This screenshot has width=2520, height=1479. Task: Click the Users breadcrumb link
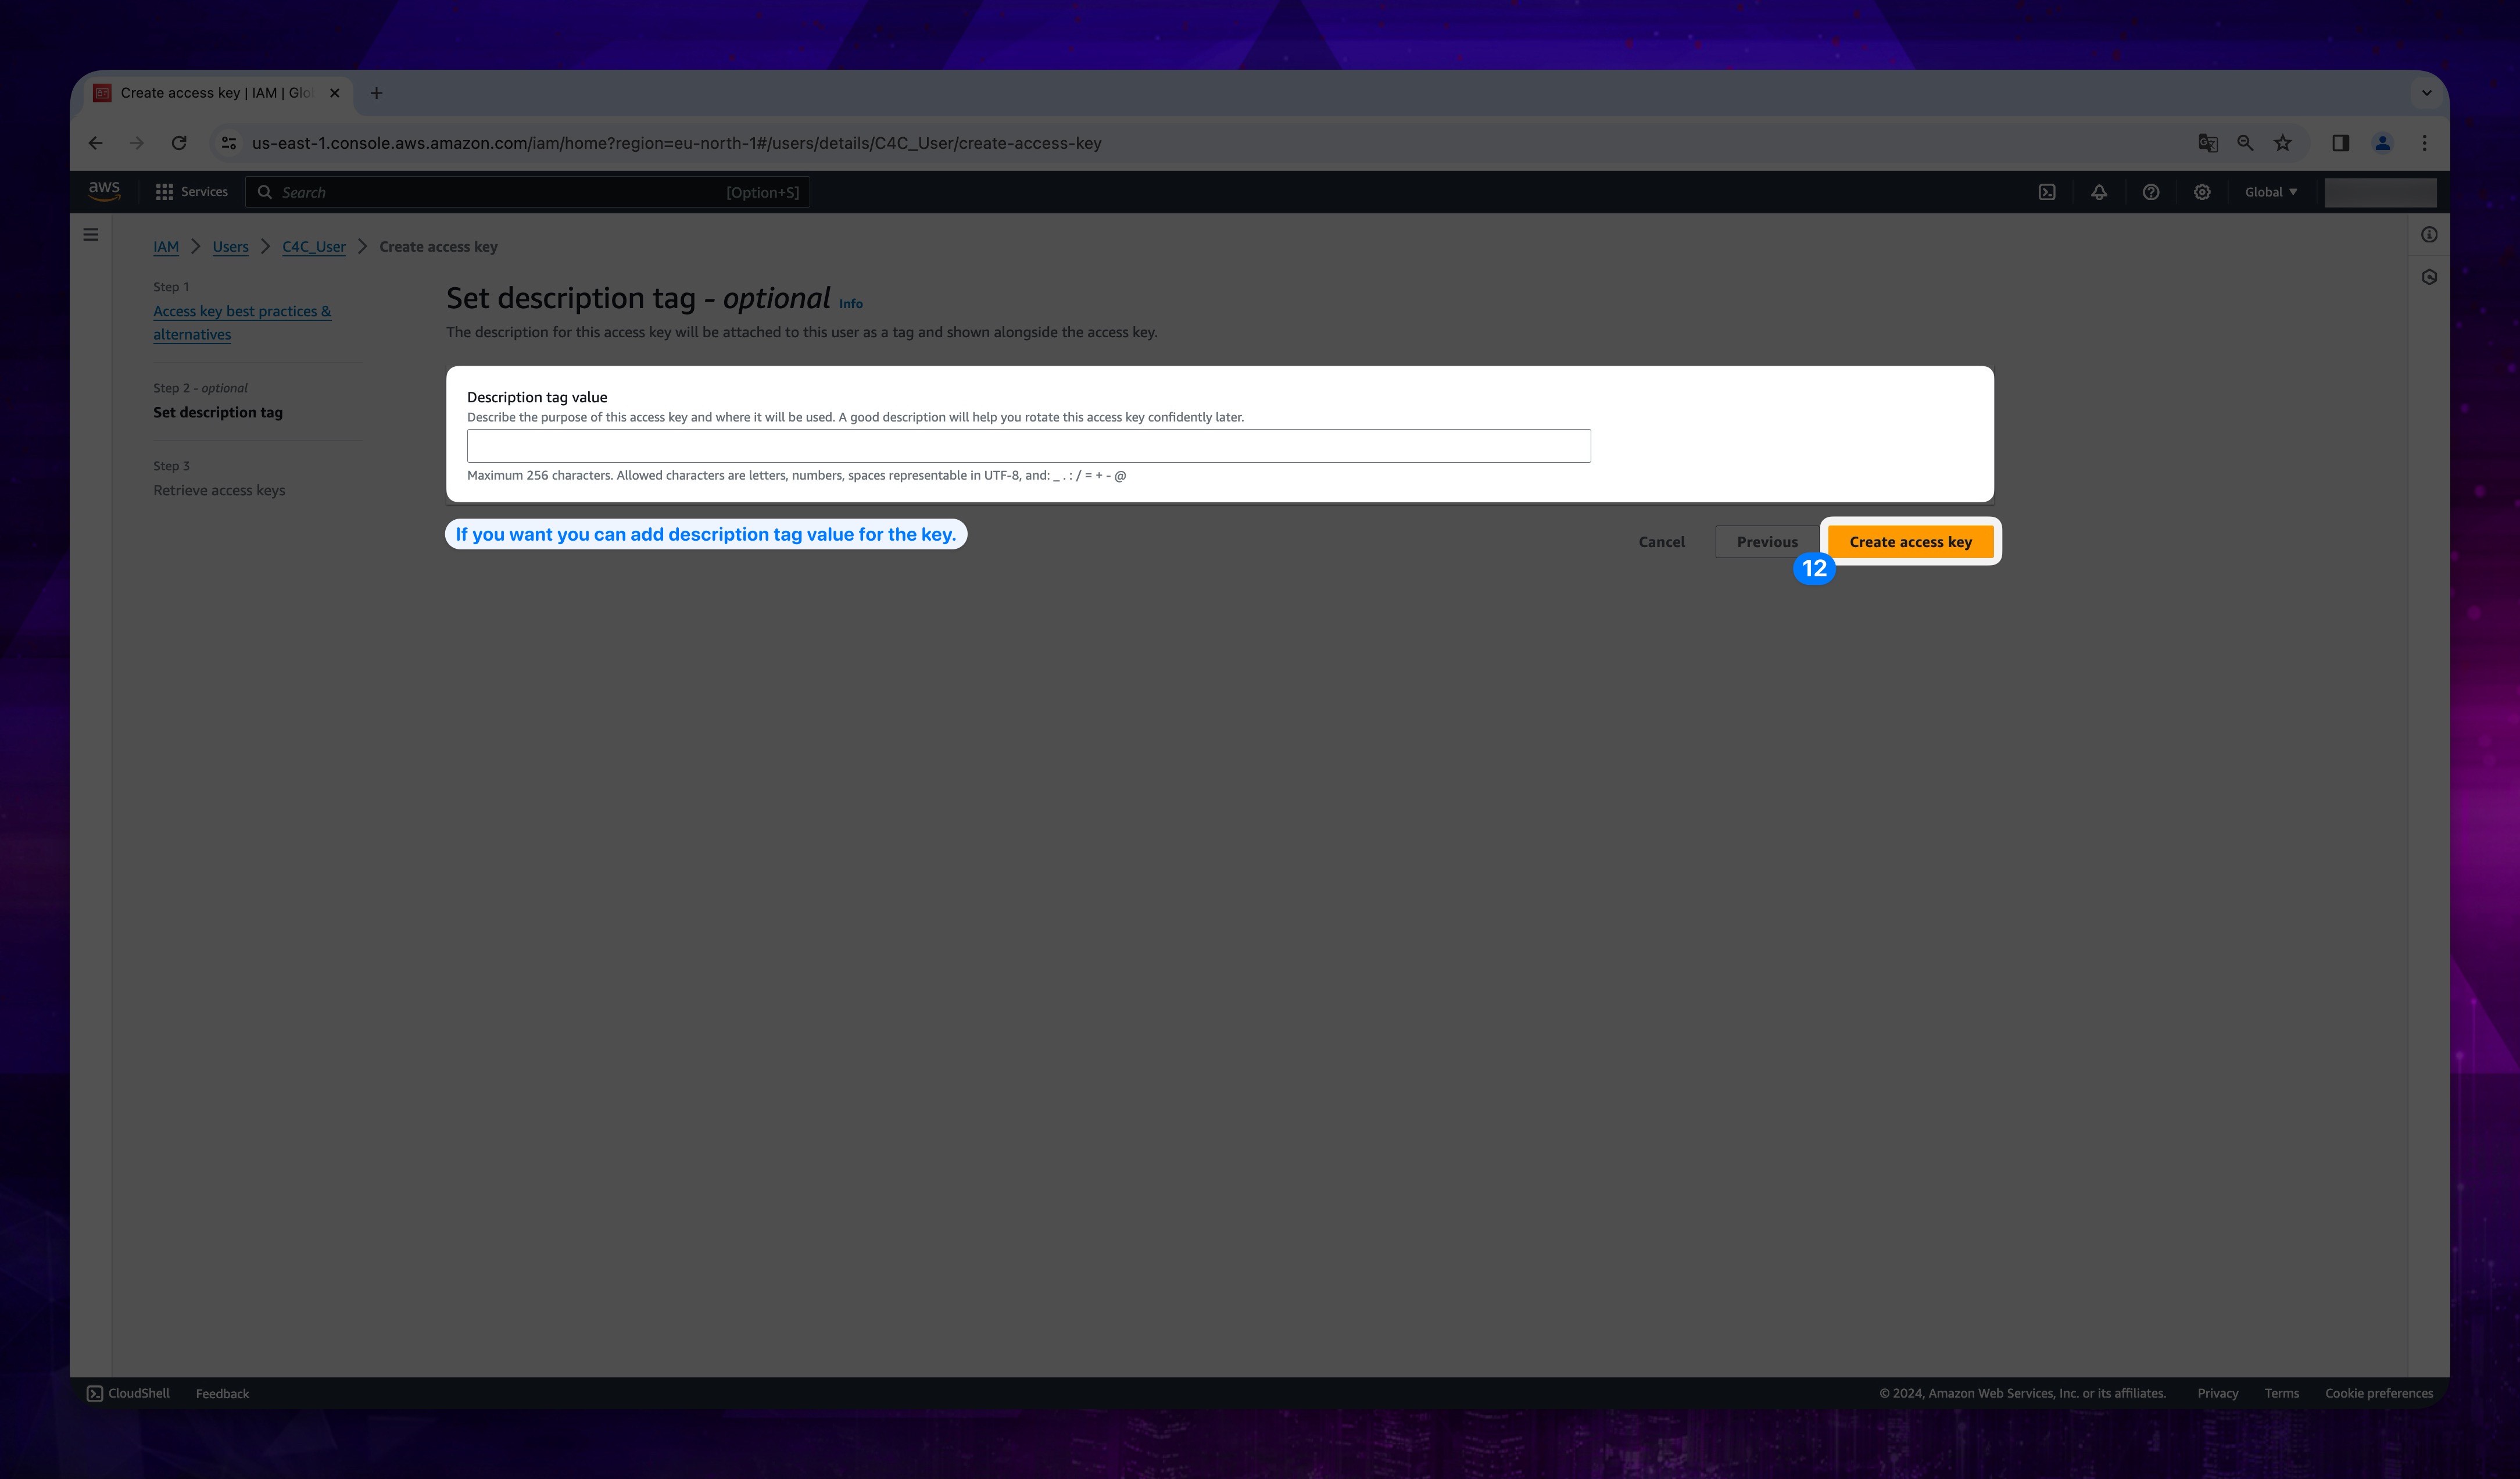tap(231, 245)
